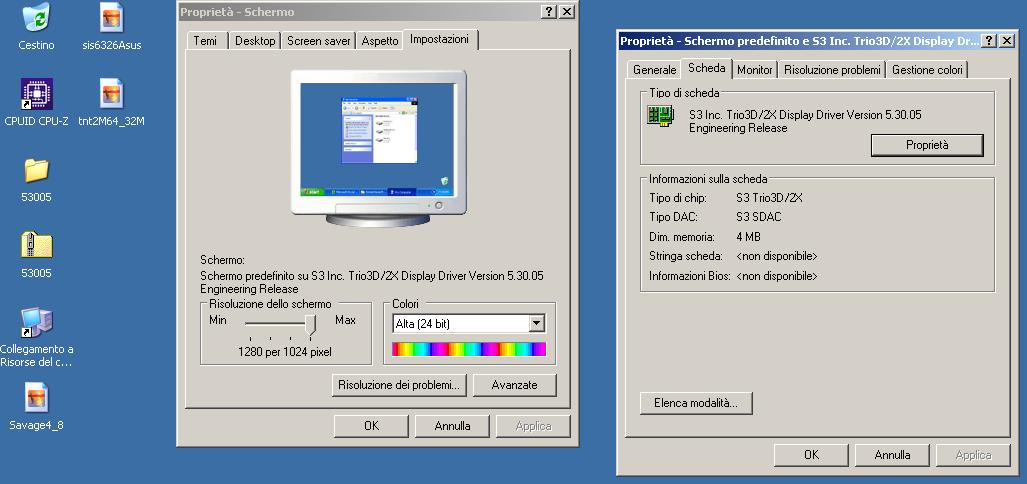Click the 'Schermo predefinito su S3 Inc.' description text

tap(372, 282)
